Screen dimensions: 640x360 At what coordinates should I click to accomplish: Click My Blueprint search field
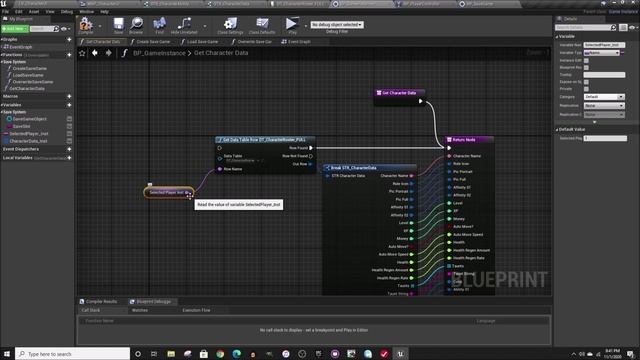42,29
